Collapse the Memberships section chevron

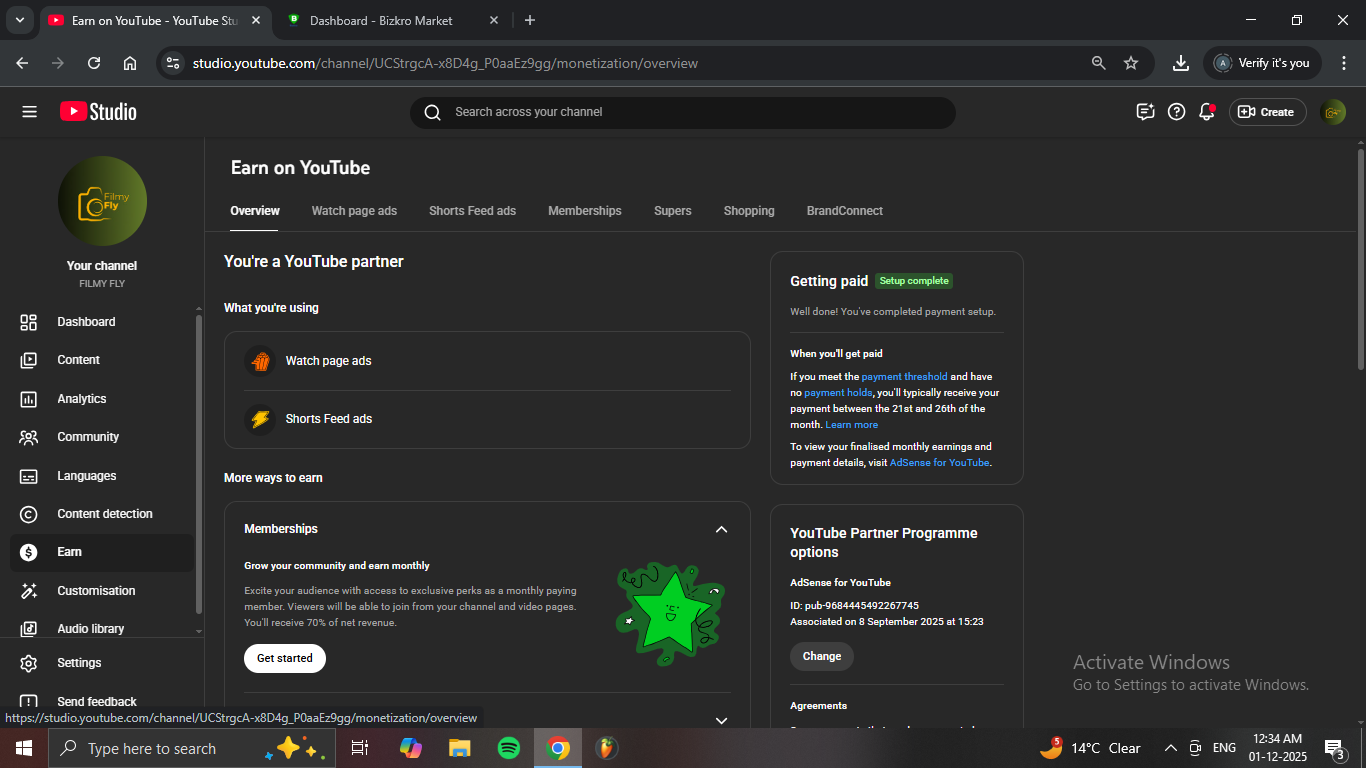(x=721, y=529)
